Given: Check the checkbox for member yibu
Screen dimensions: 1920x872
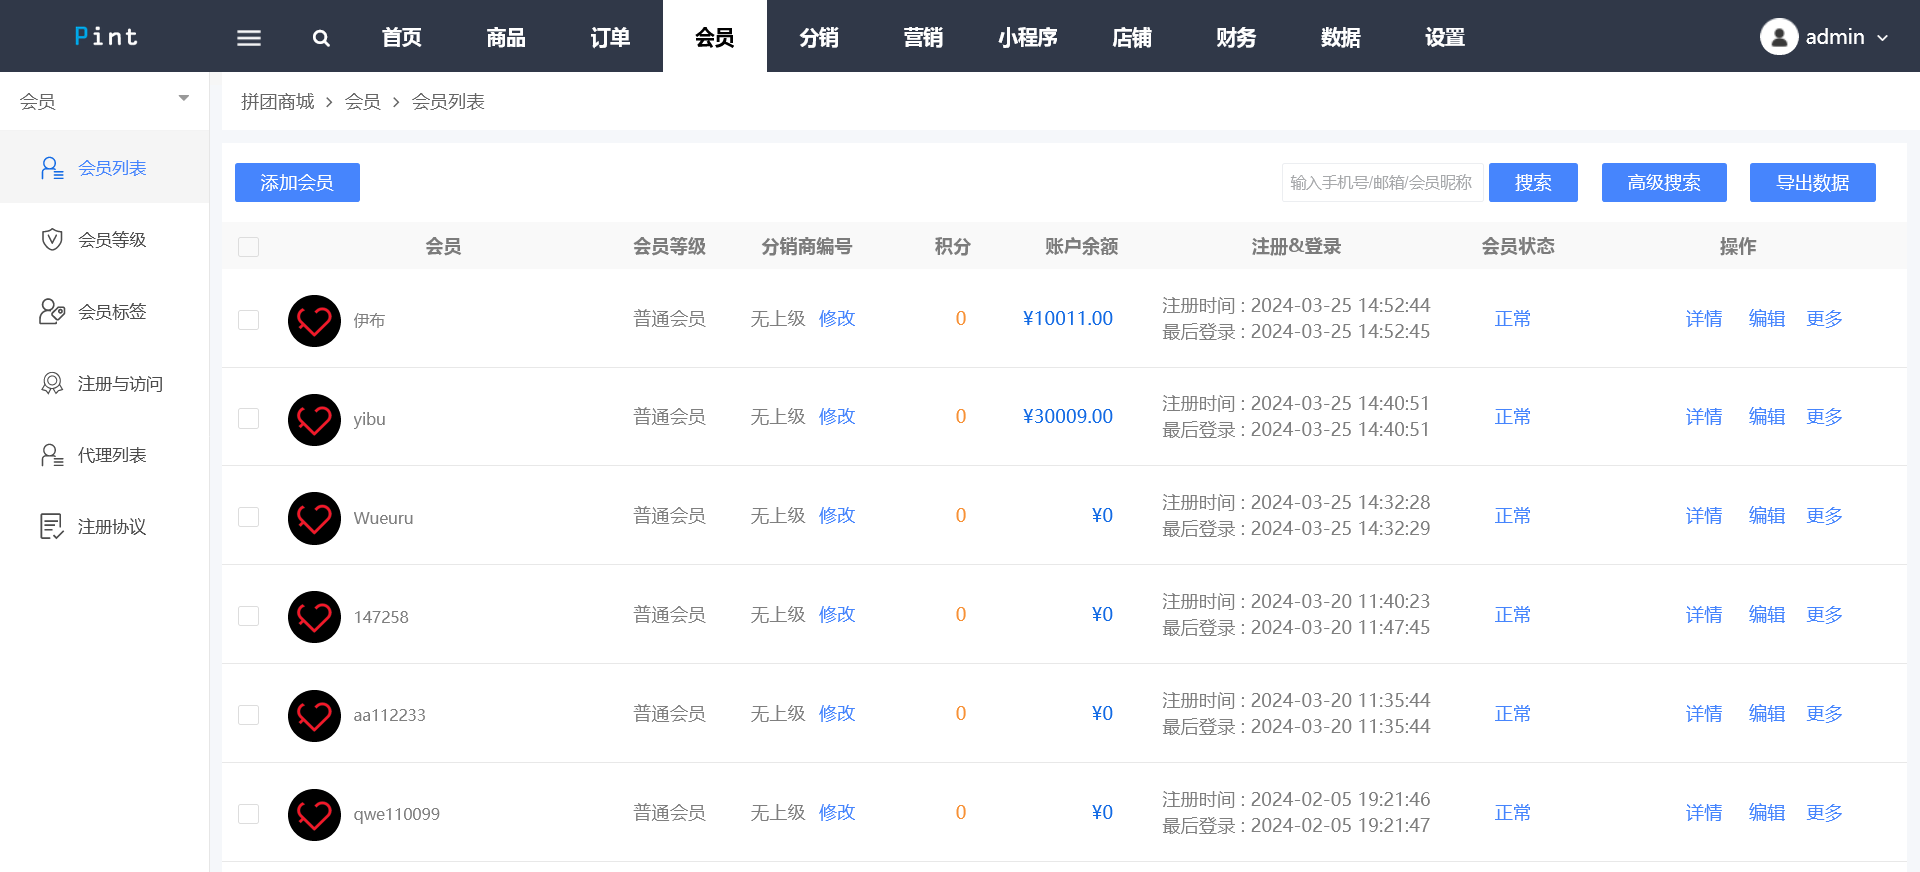Looking at the screenshot, I should [249, 418].
